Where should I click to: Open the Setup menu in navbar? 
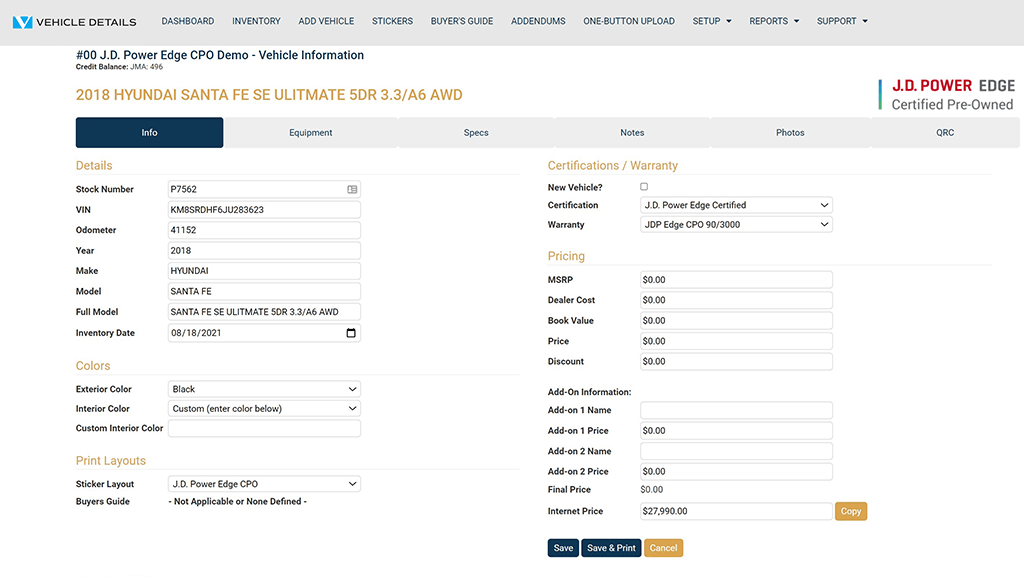(712, 21)
